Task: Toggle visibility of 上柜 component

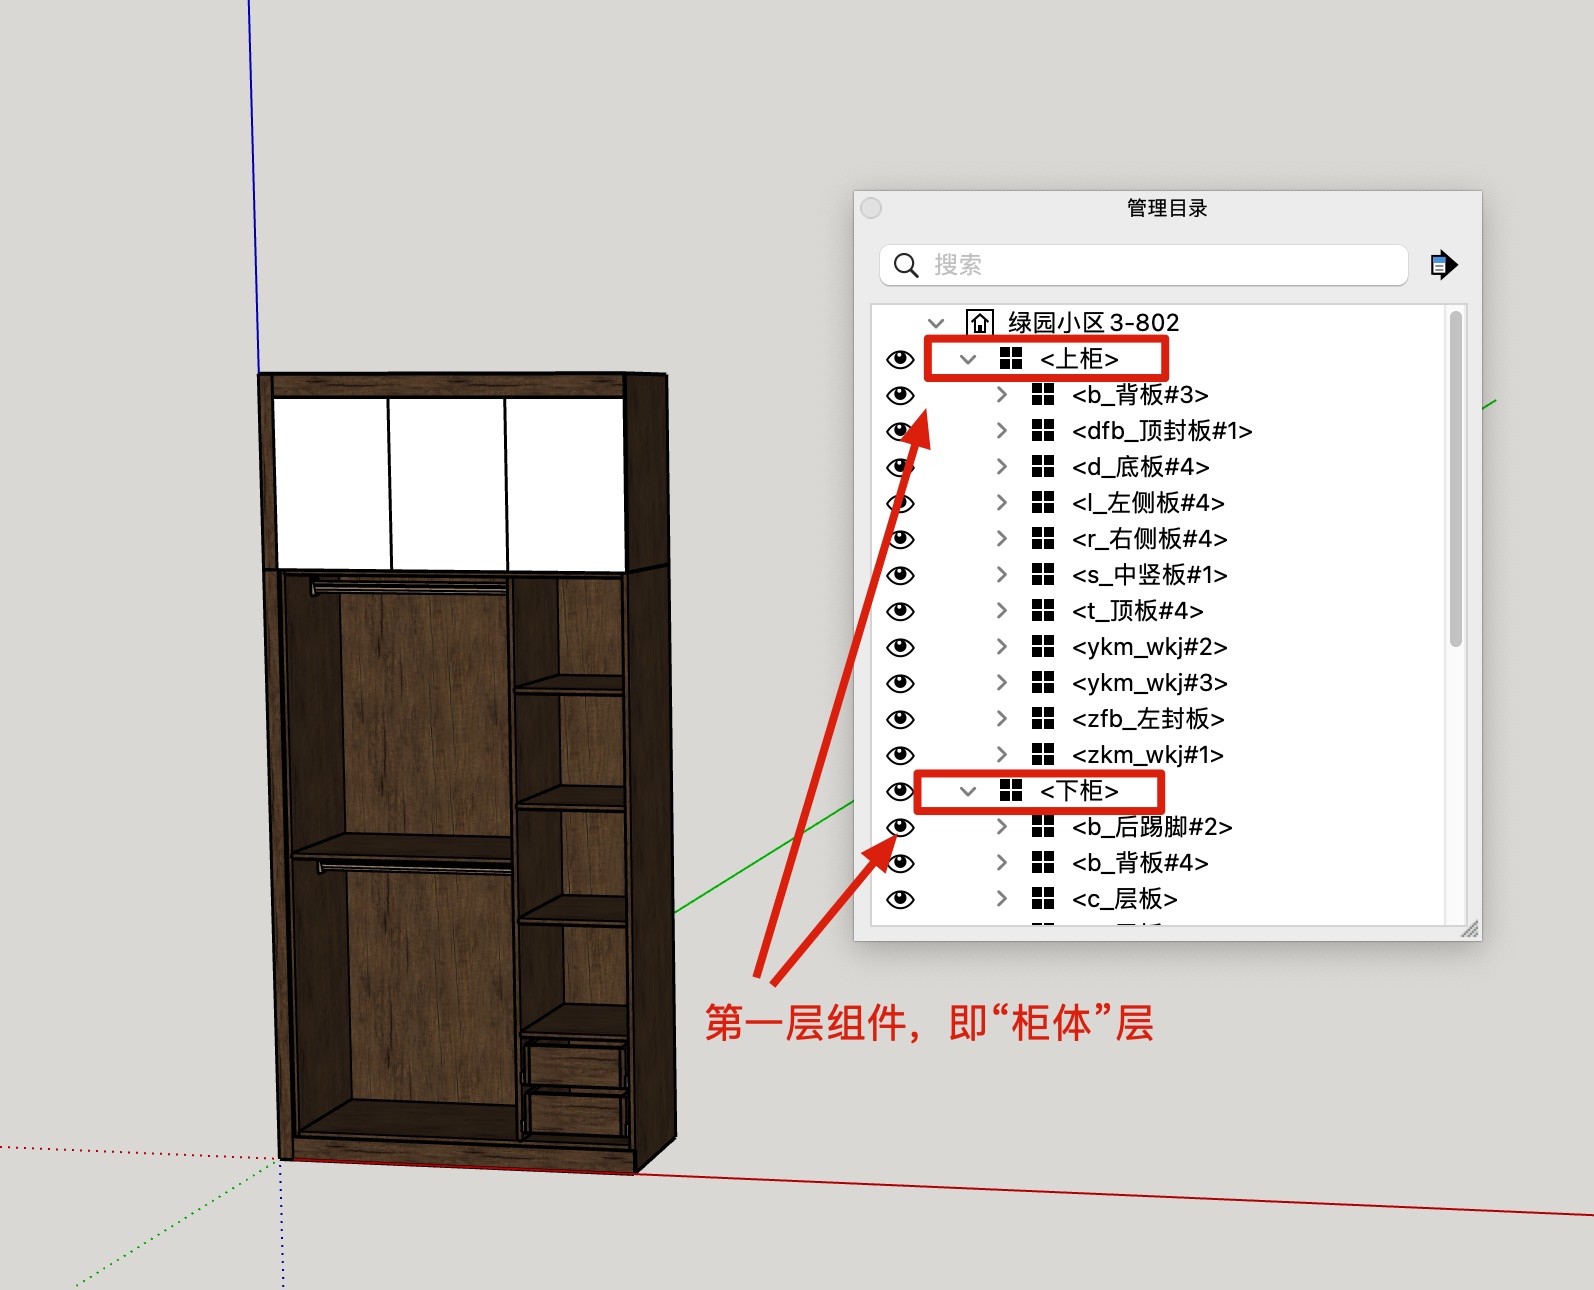Action: 900,359
